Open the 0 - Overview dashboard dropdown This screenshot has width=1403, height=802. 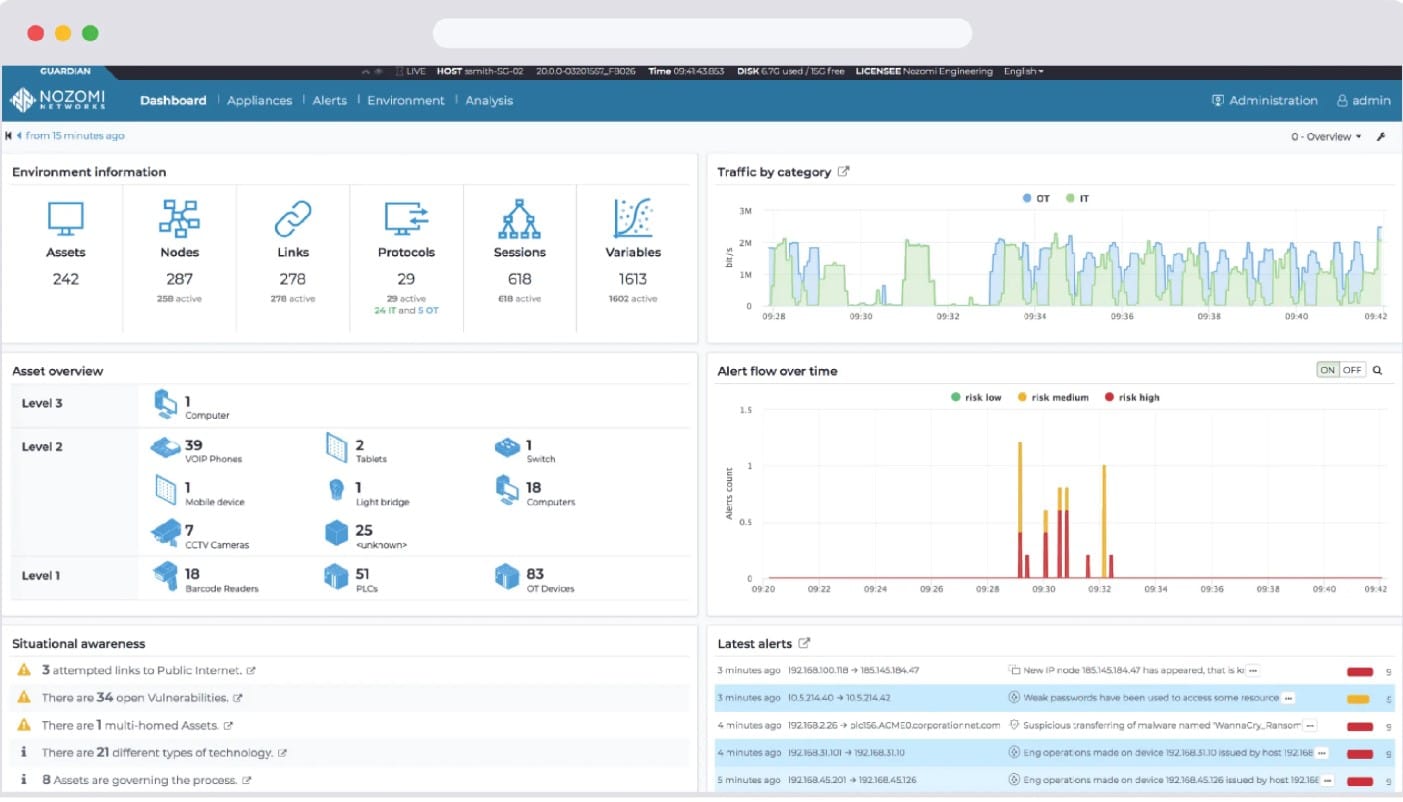pyautogui.click(x=1326, y=137)
